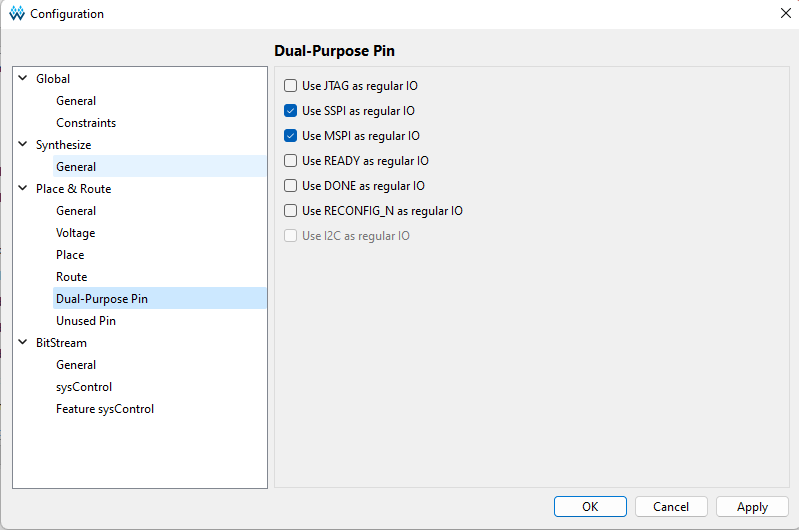Screen dimensions: 799x530
Task: Click the Gowin logo icon in title bar
Action: point(17,13)
